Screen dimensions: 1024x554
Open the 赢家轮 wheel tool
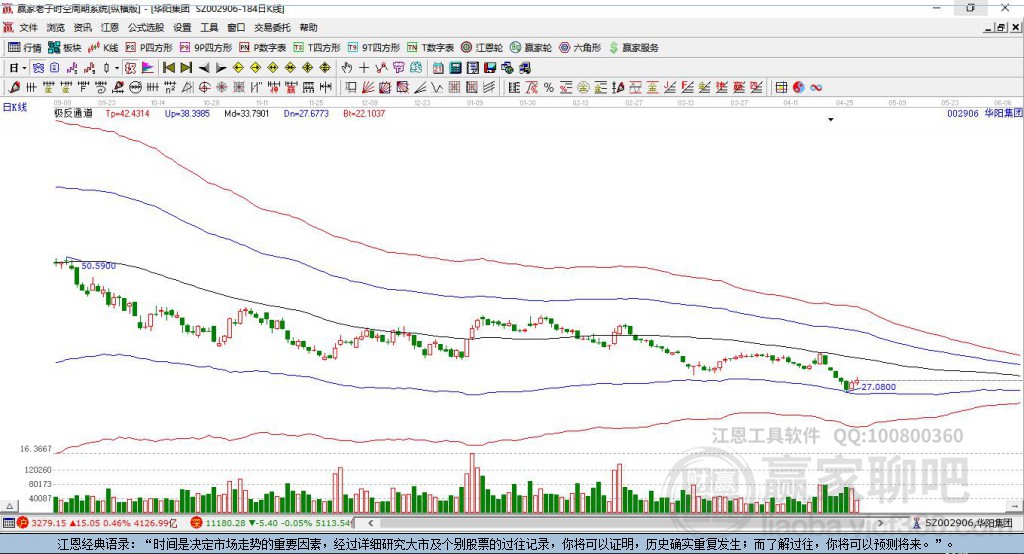tap(531, 48)
